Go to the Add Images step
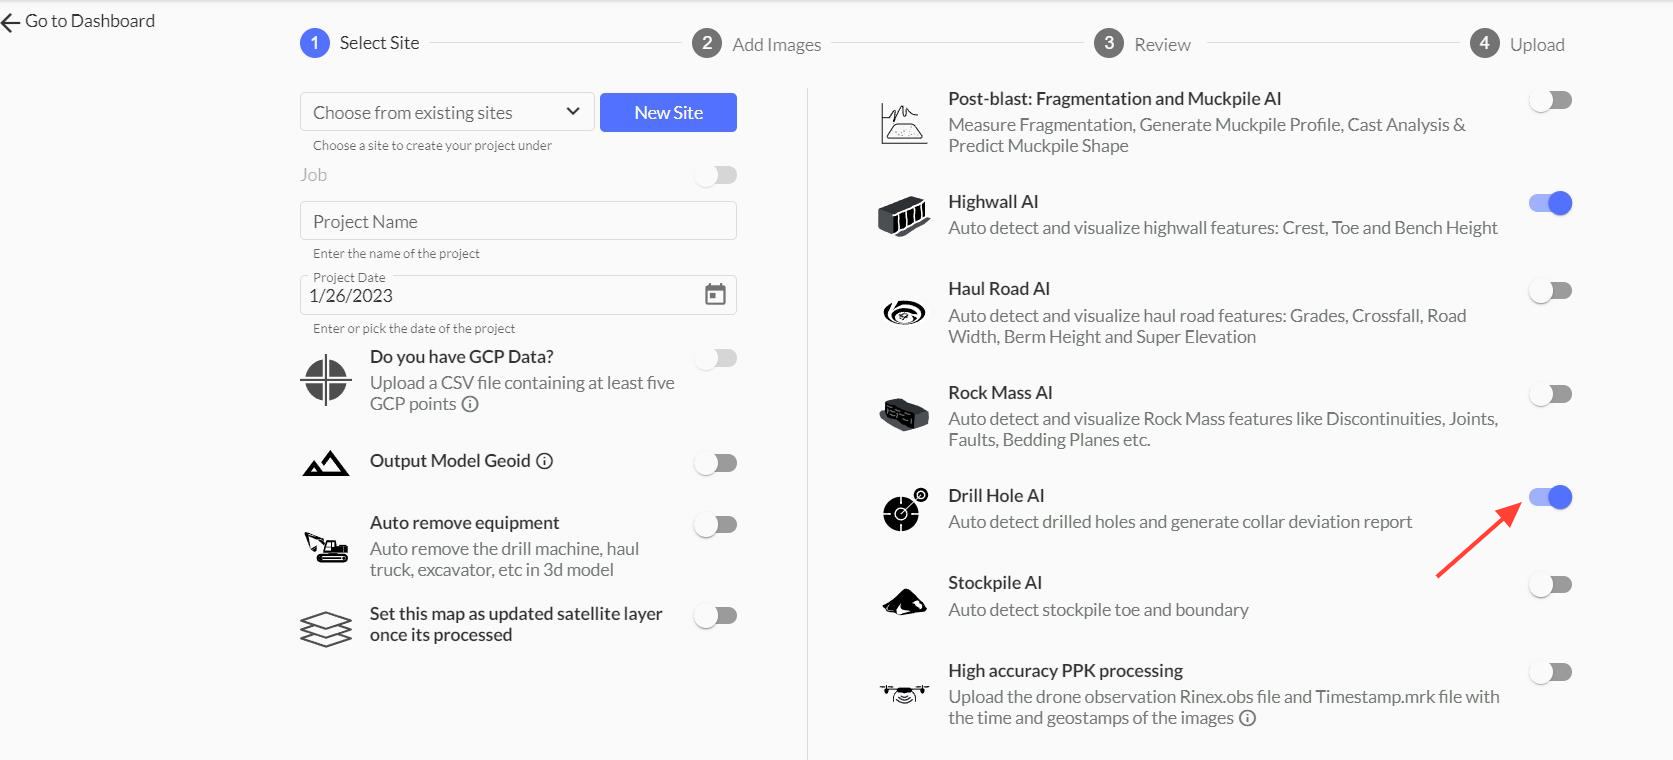The height and width of the screenshot is (760, 1673). [757, 44]
